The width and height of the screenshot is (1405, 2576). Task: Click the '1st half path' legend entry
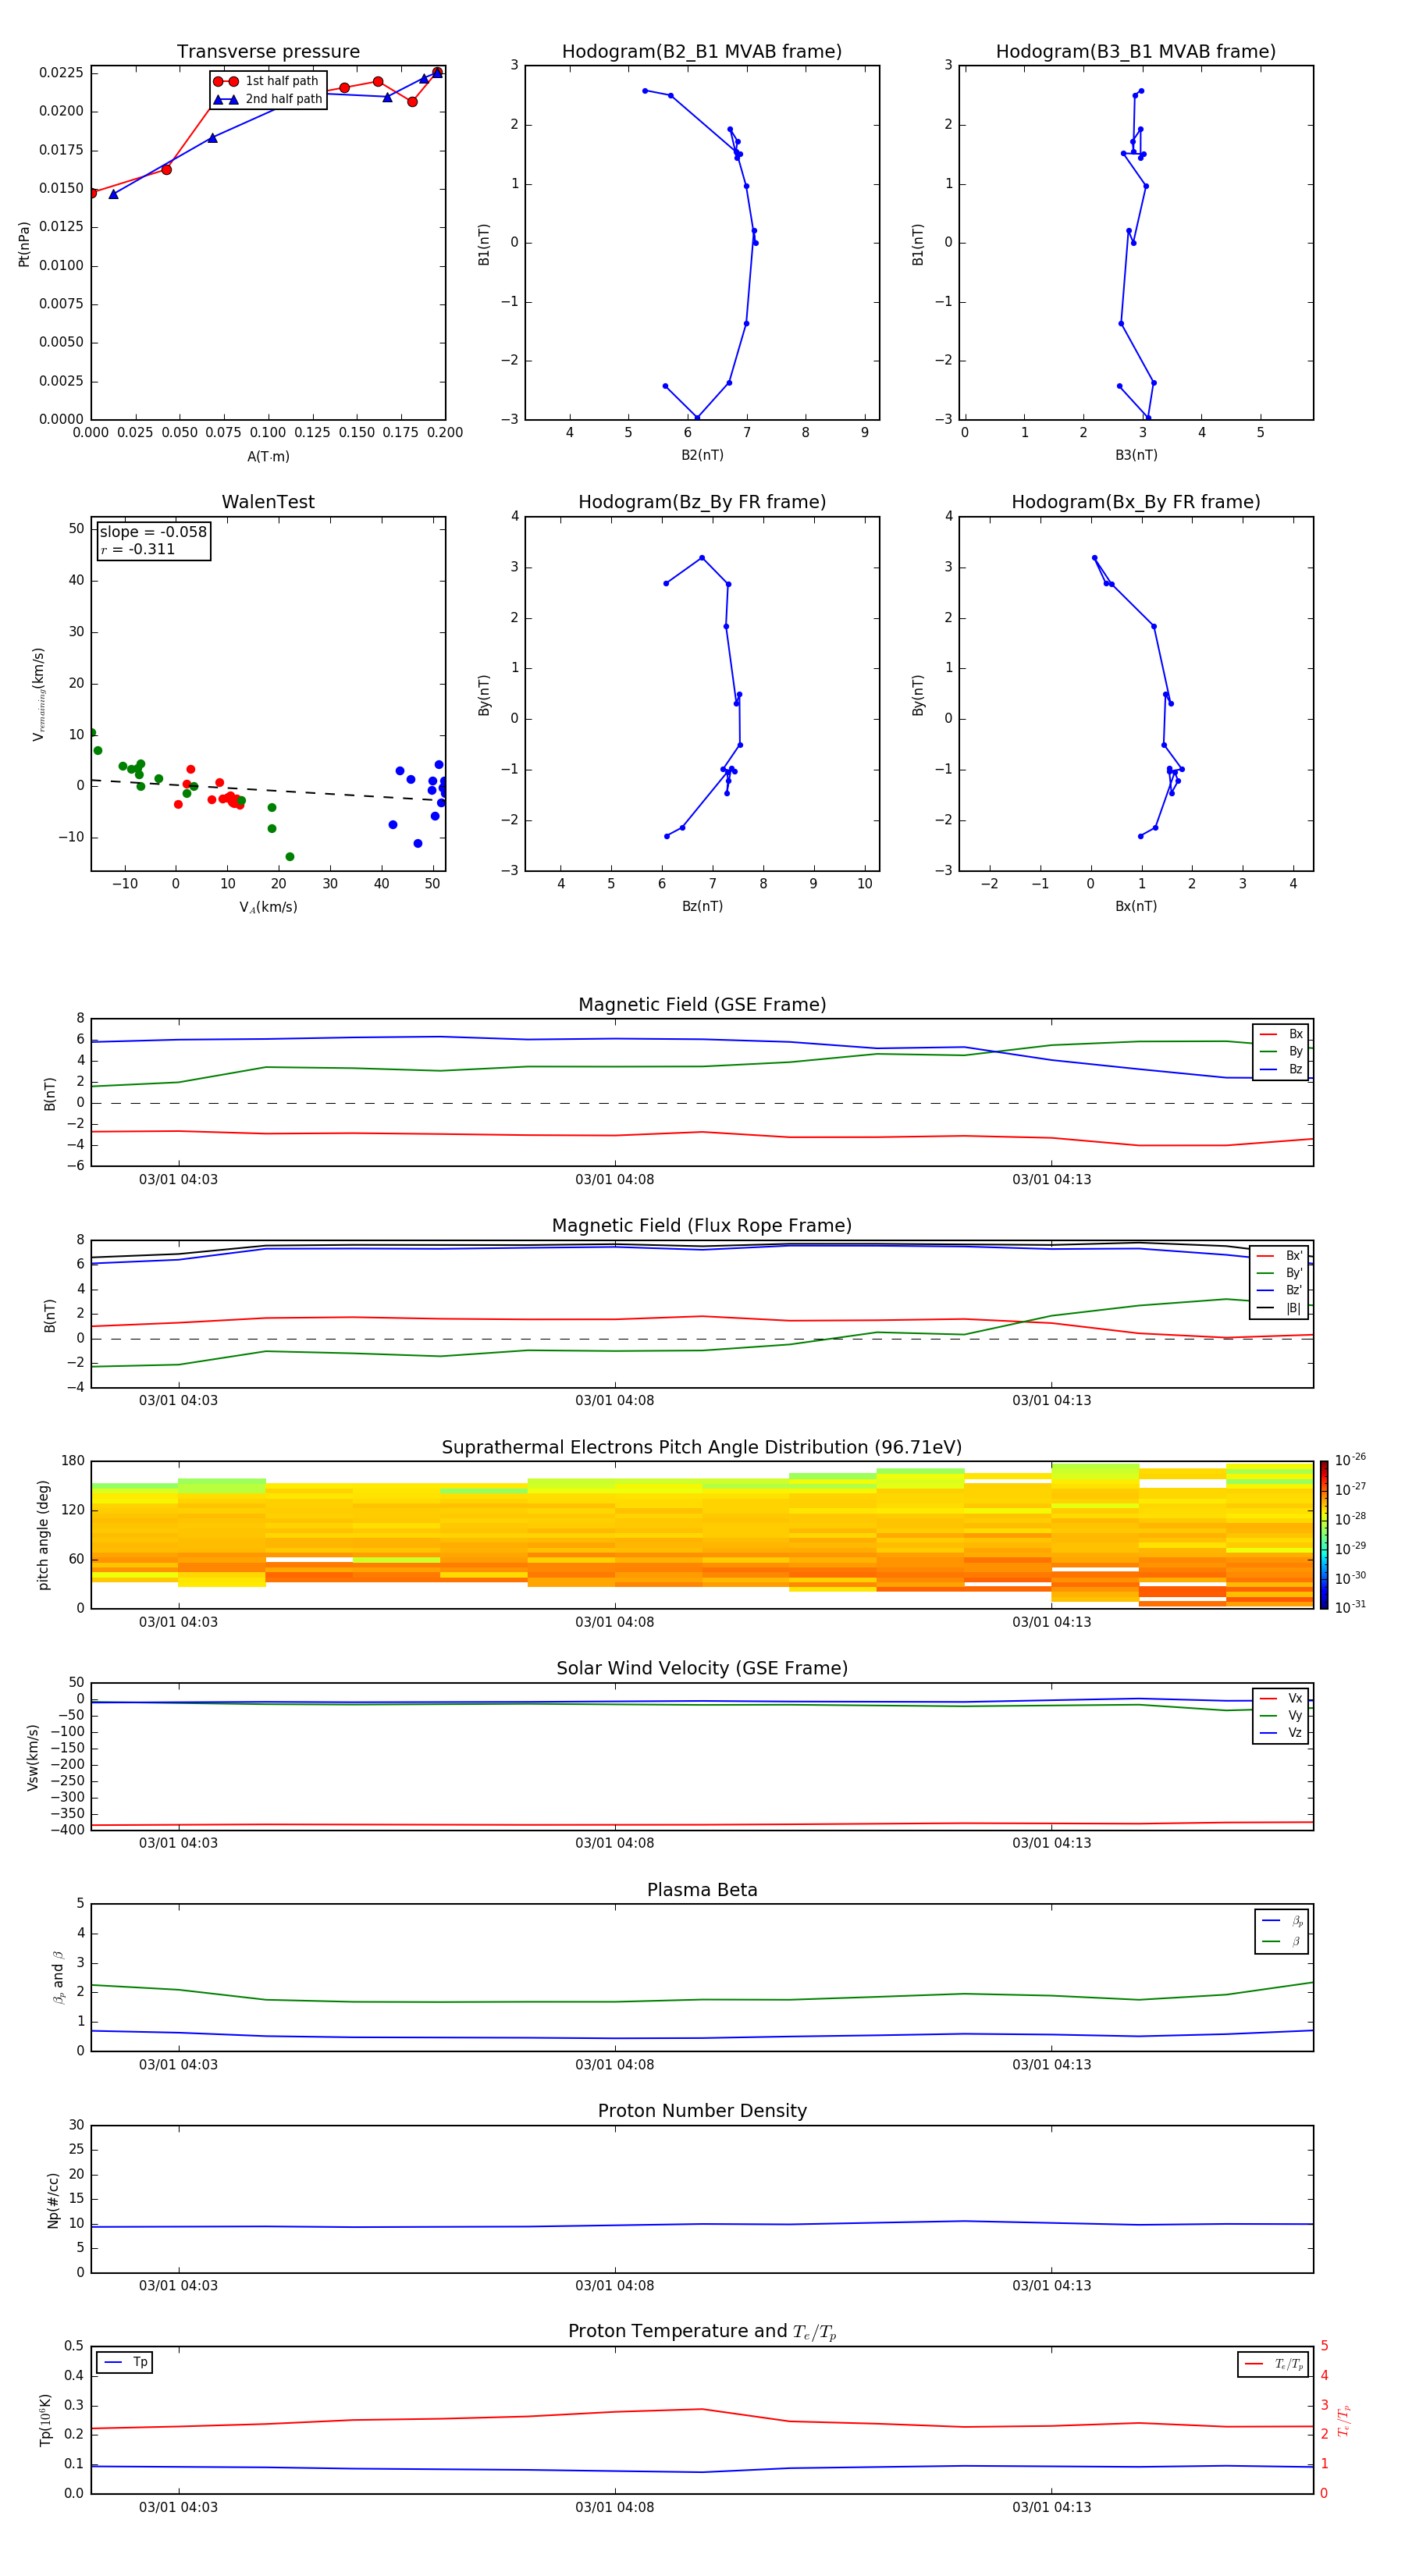click(266, 81)
